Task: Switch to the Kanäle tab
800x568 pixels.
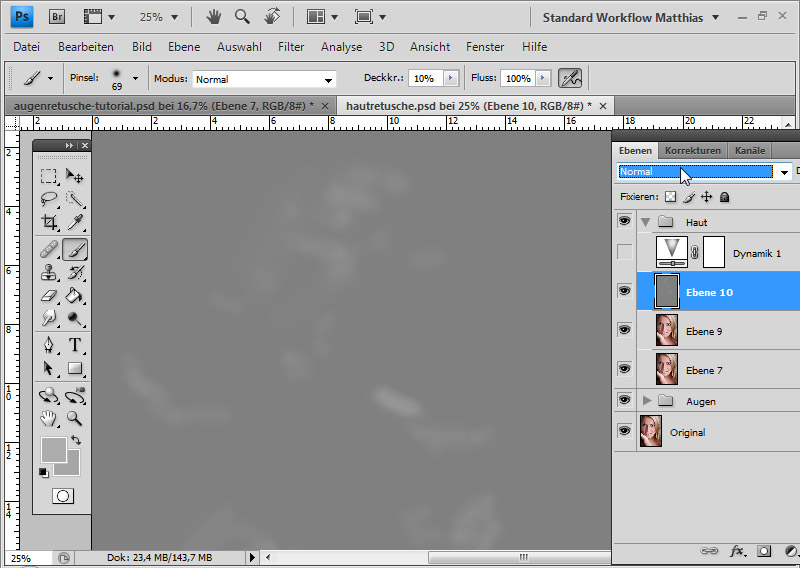Action: coord(749,151)
